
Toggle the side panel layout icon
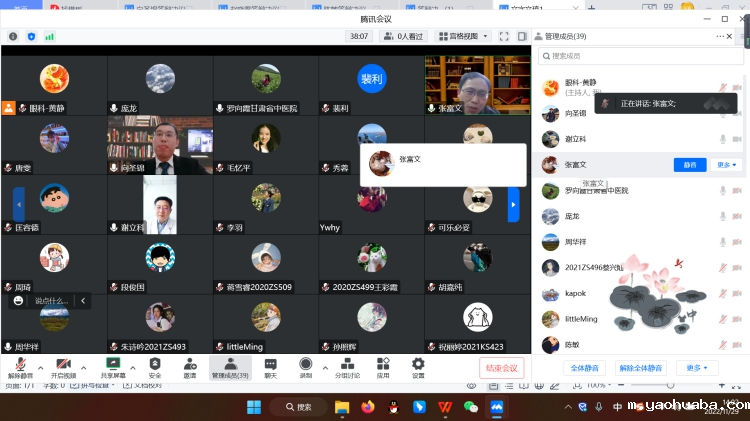tap(522, 36)
